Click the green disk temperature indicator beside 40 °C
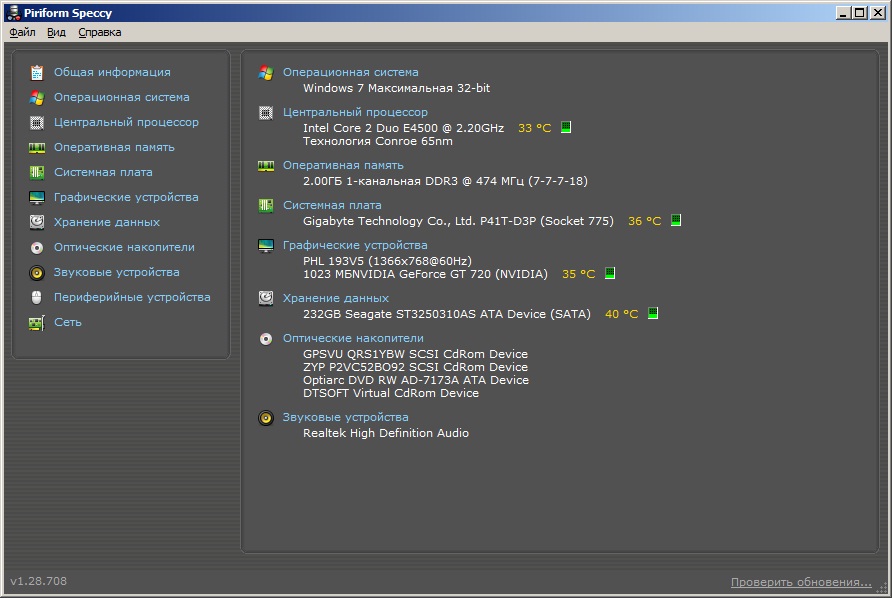 click(x=653, y=313)
